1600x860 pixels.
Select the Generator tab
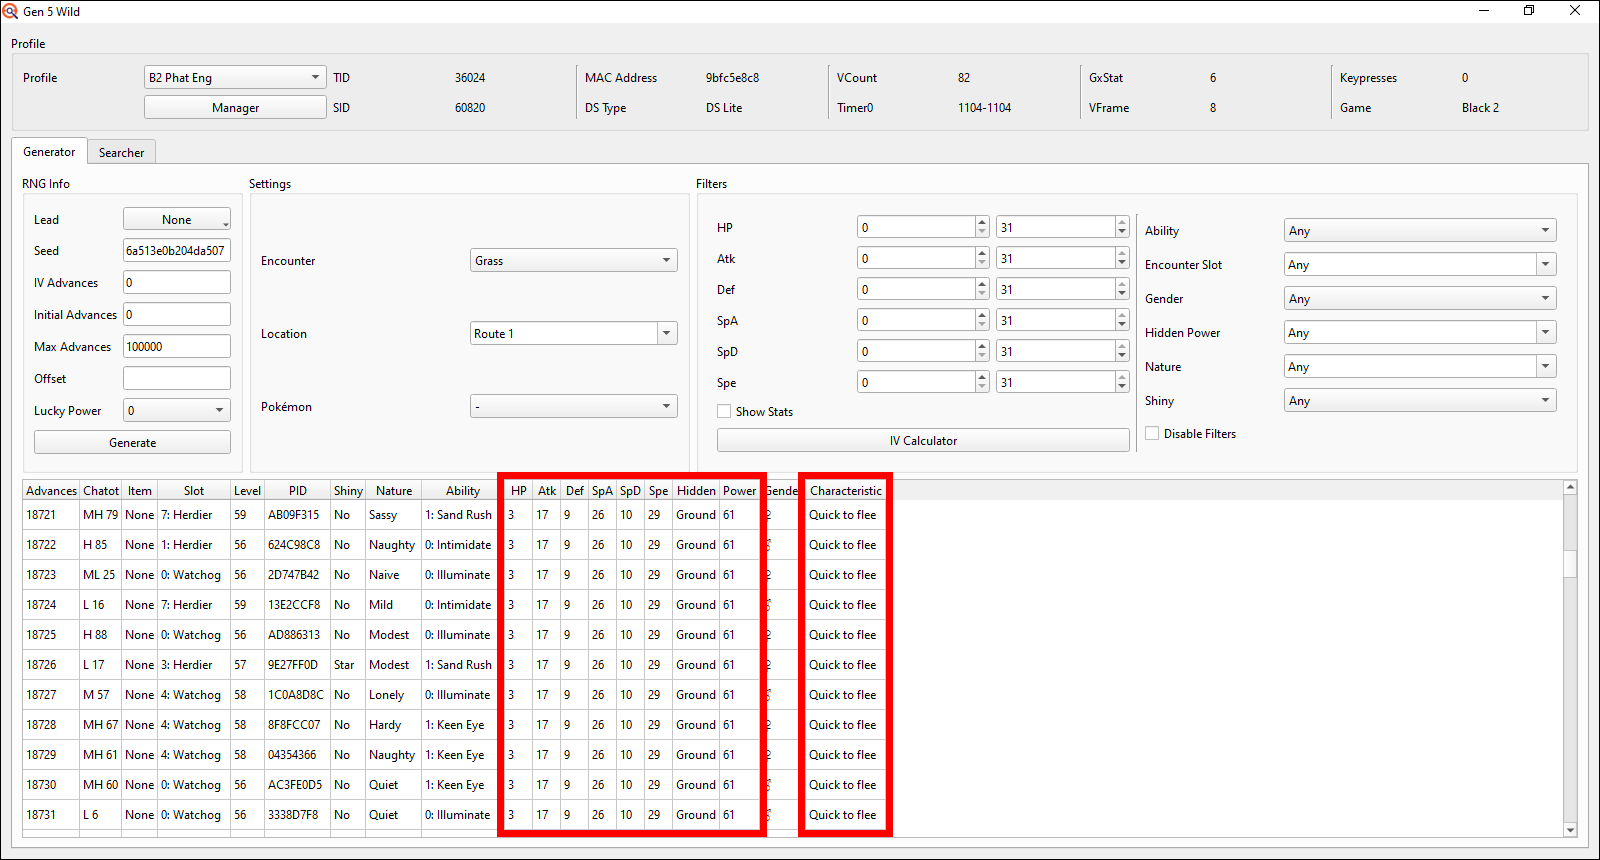coord(49,152)
